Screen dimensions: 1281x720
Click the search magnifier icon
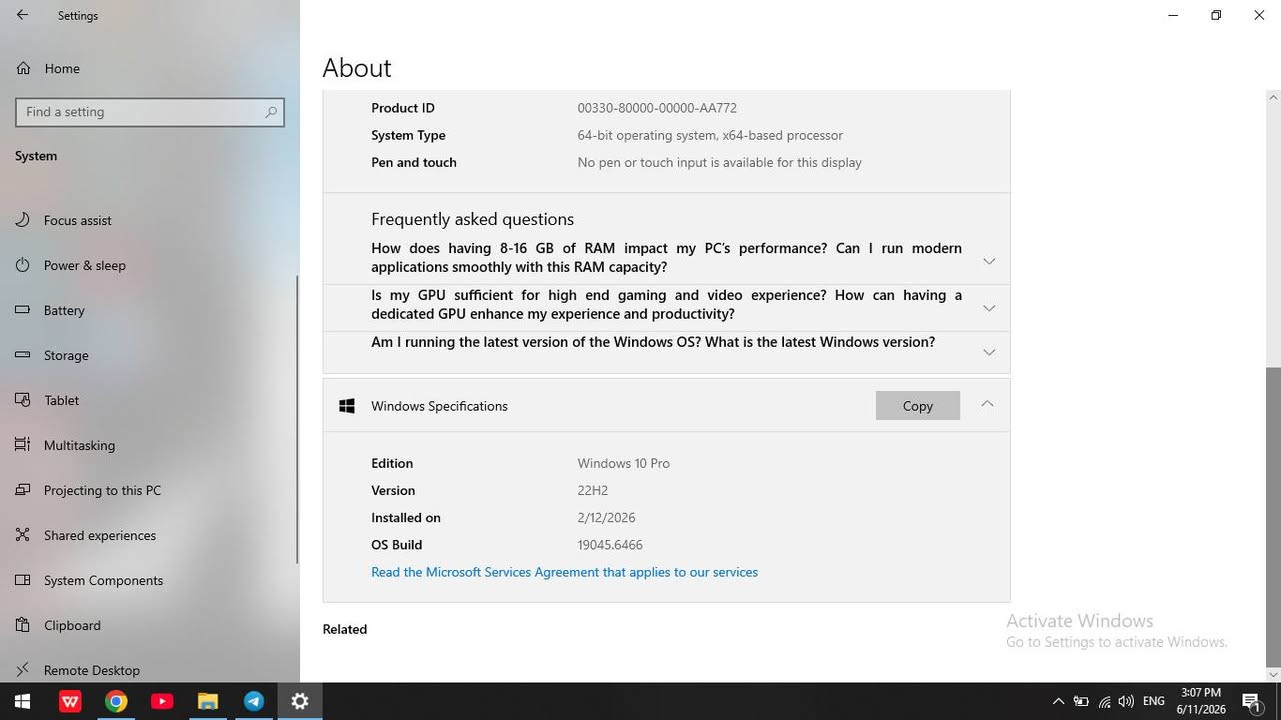(x=270, y=112)
